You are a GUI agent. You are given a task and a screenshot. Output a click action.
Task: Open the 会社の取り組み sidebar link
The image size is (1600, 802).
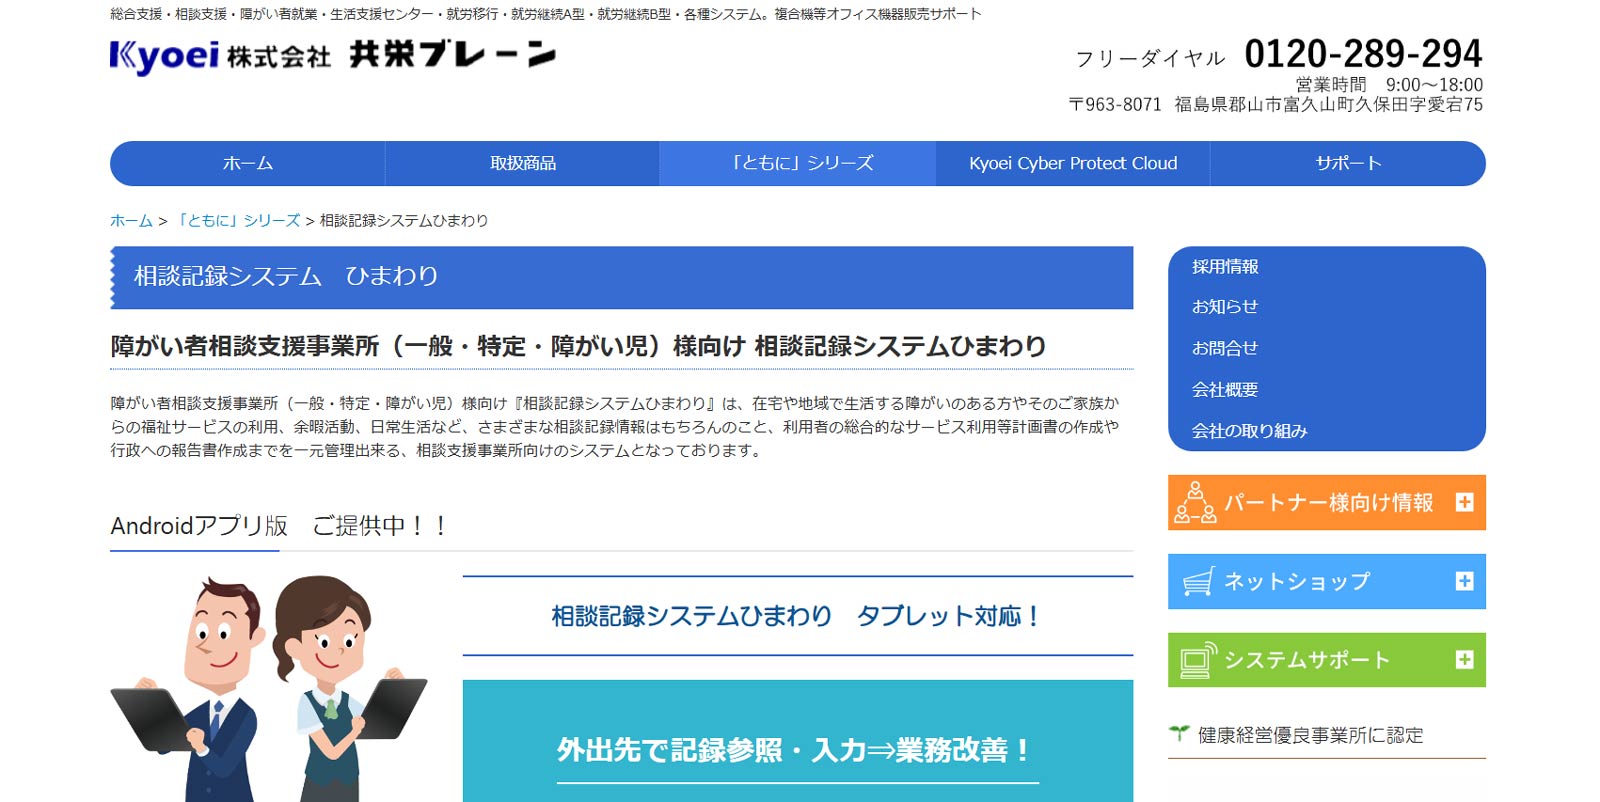(1249, 431)
